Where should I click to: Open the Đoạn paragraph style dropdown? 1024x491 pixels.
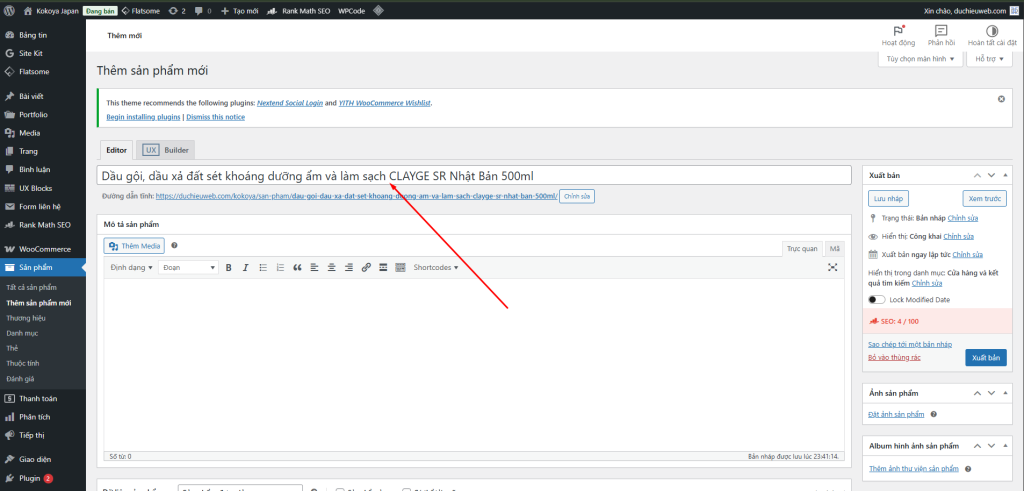[x=189, y=267]
